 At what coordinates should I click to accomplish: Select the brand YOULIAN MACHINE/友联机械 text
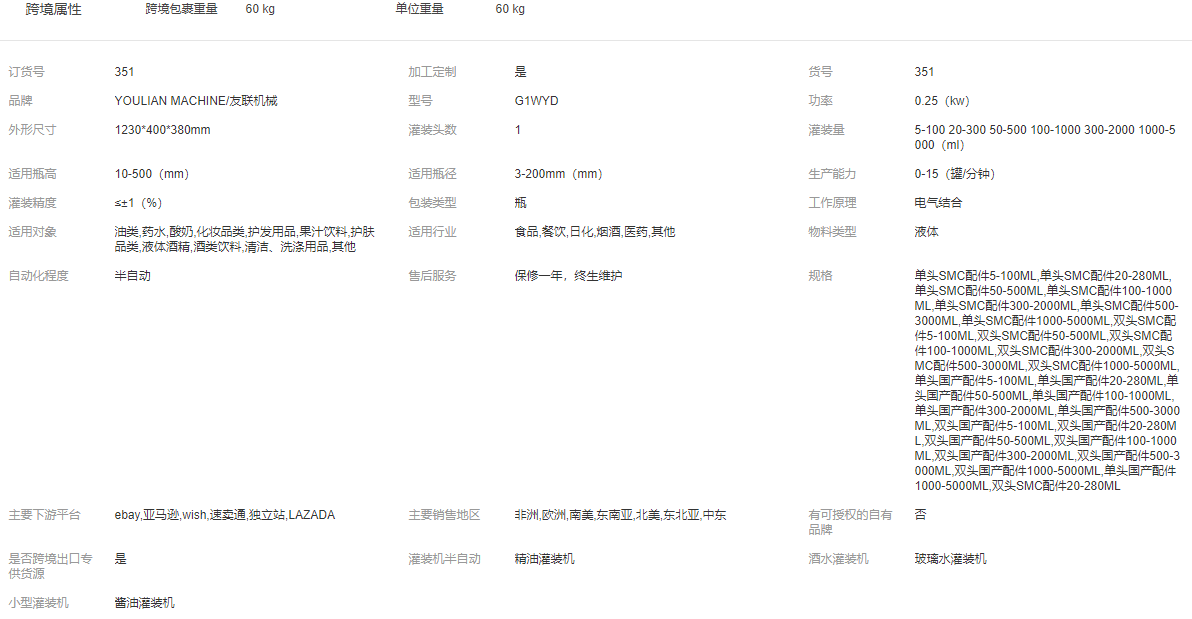(196, 101)
